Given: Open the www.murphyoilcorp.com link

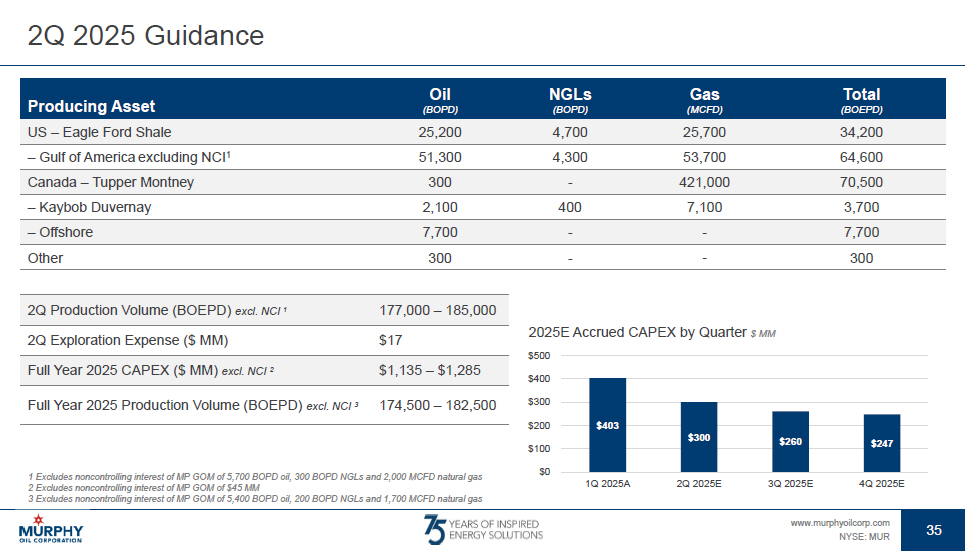Looking at the screenshot, I should [840, 523].
